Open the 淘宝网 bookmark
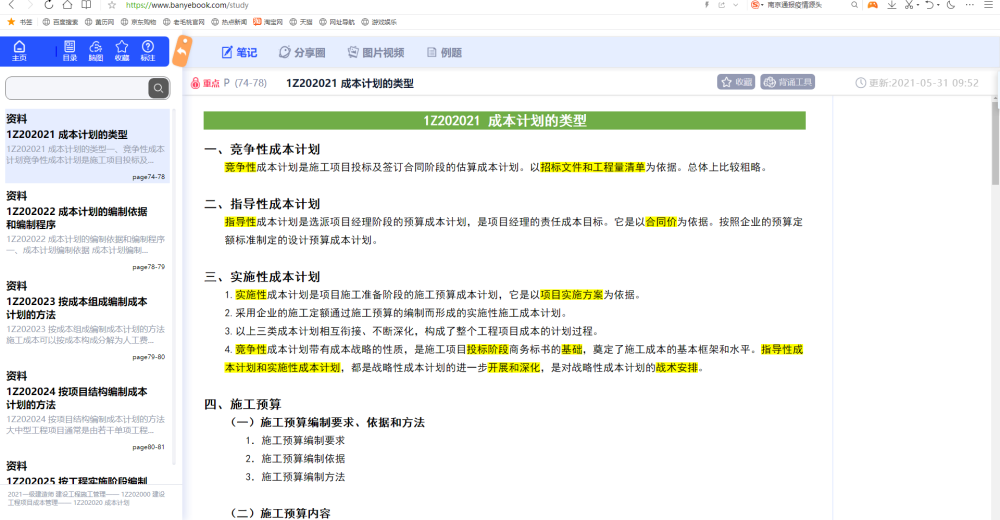This screenshot has height=520, width=1000. tap(268, 22)
